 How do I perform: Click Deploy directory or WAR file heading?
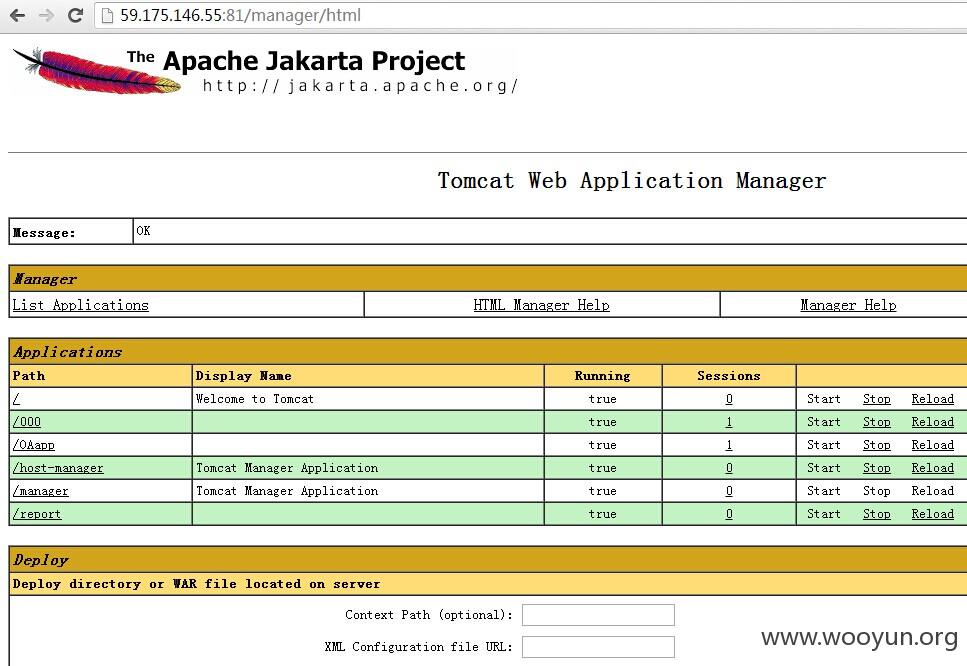(196, 584)
